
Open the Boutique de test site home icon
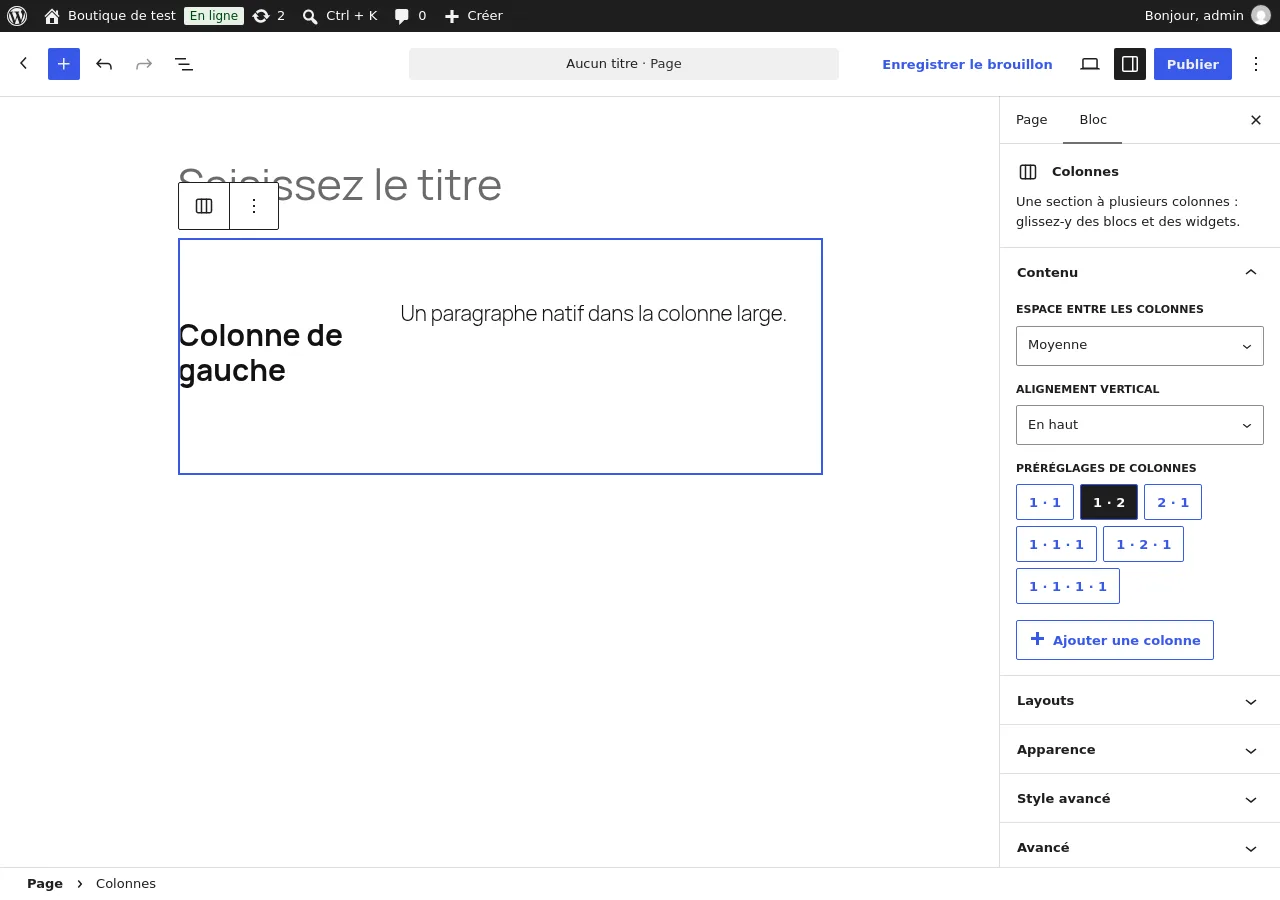[x=52, y=16]
